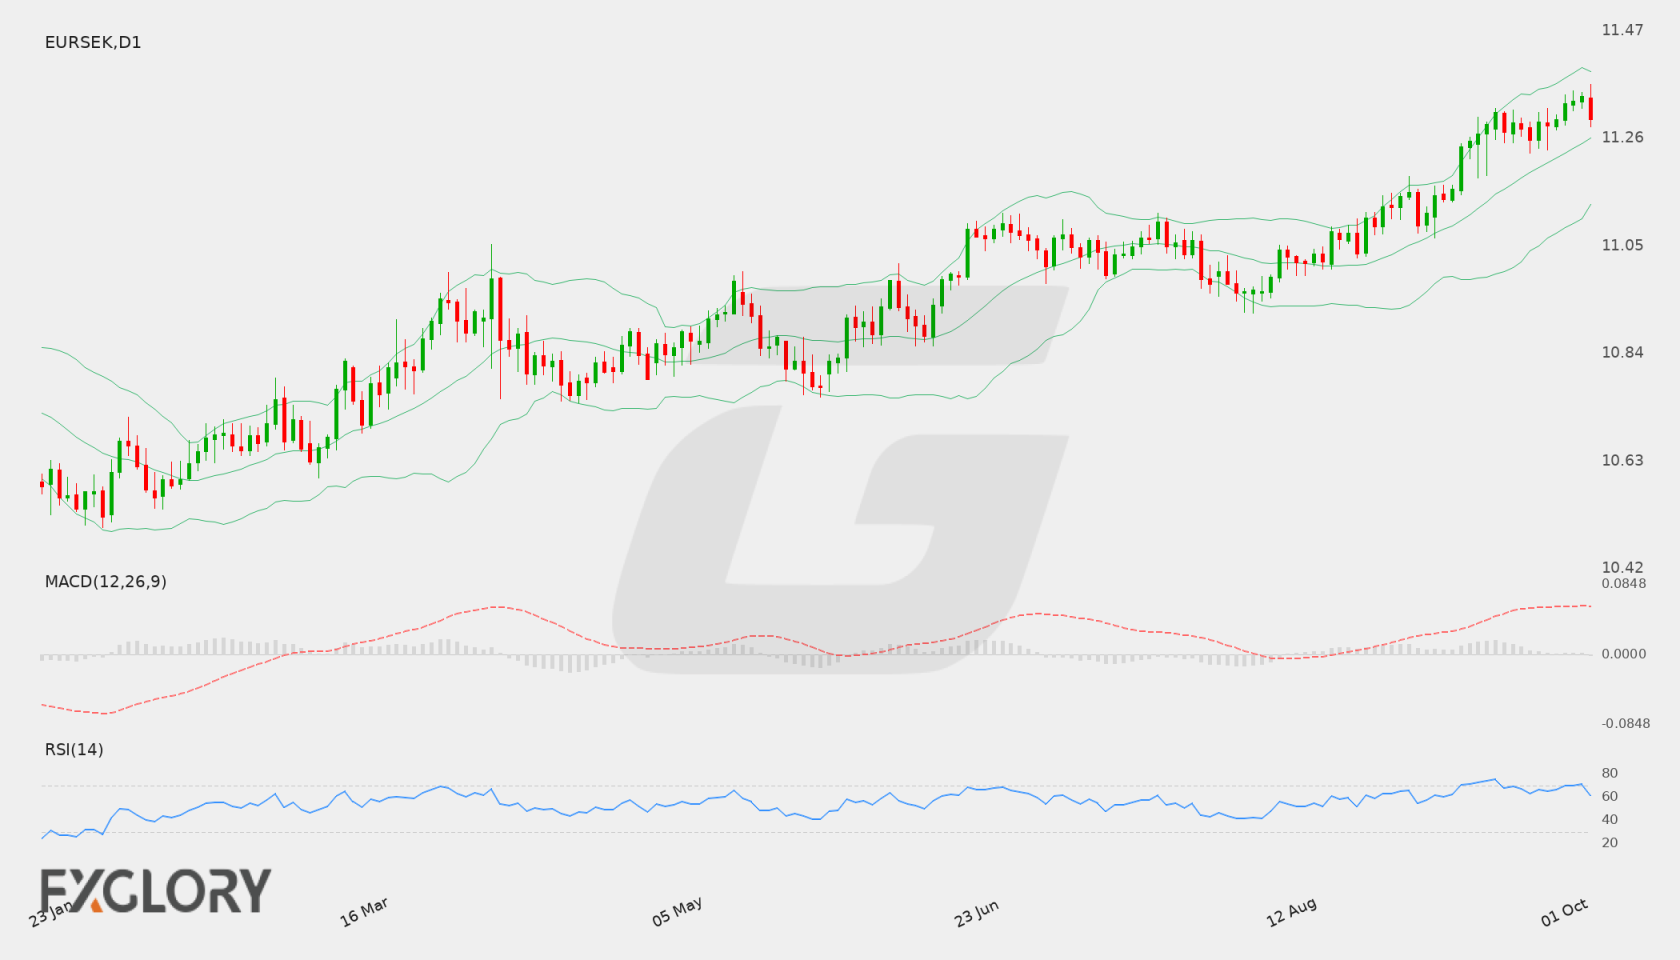Click the FXGLORY logo
Viewport: 1680px width, 960px height.
155,890
